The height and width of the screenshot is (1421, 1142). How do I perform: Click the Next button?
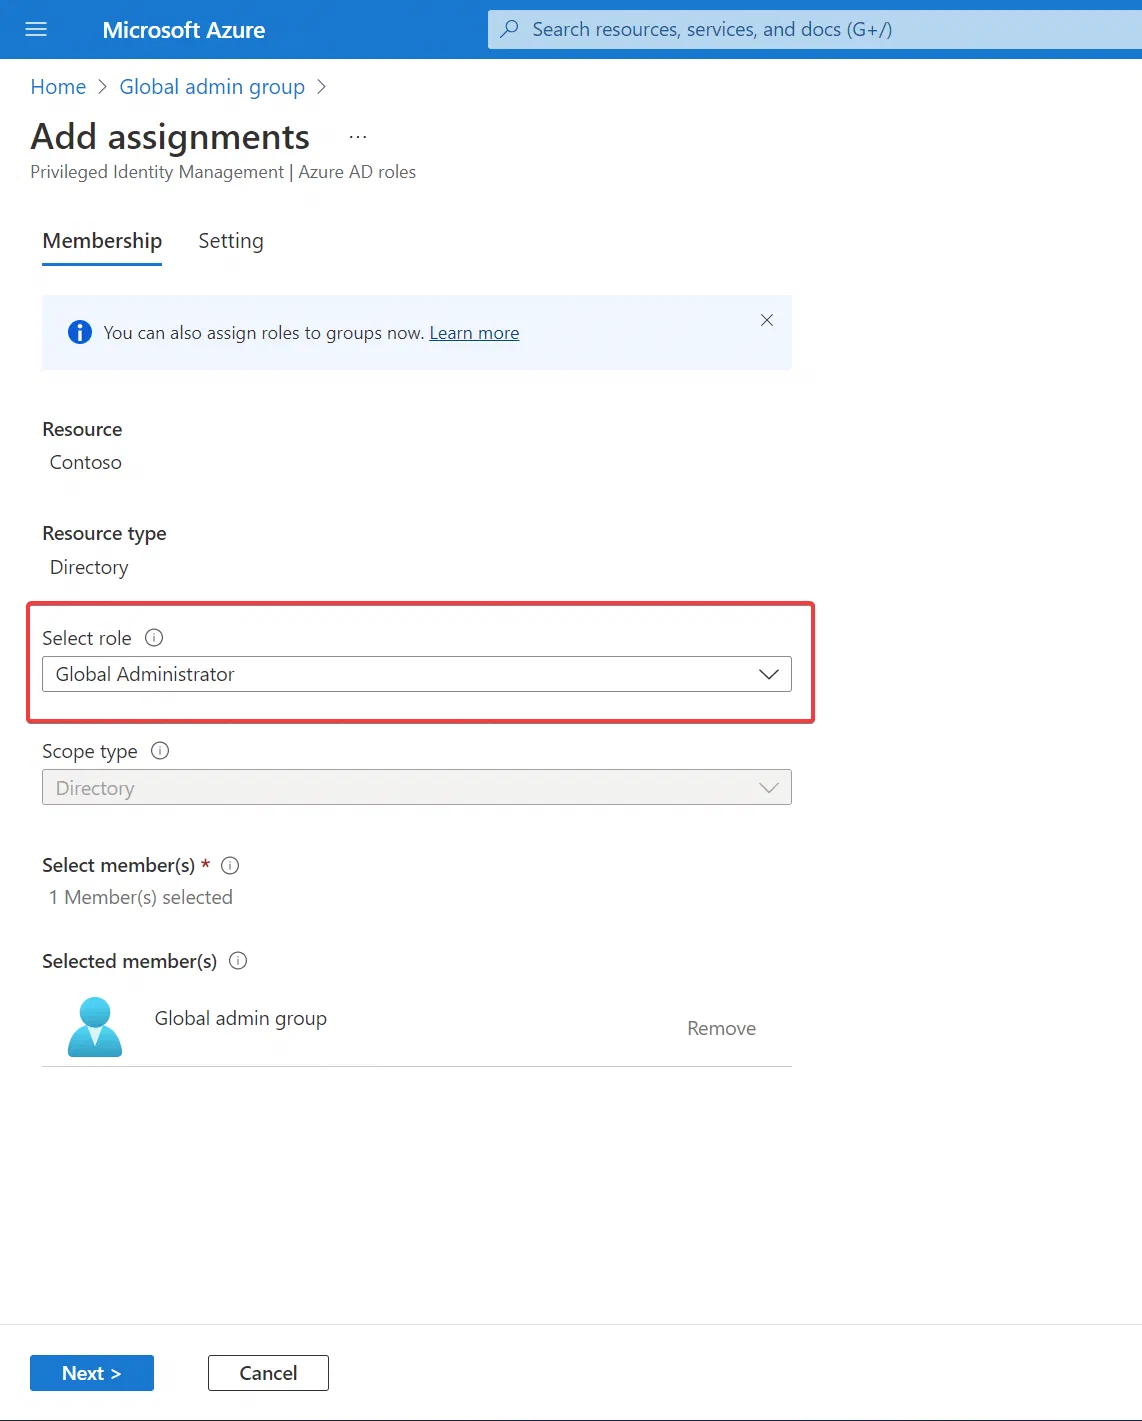click(92, 1373)
